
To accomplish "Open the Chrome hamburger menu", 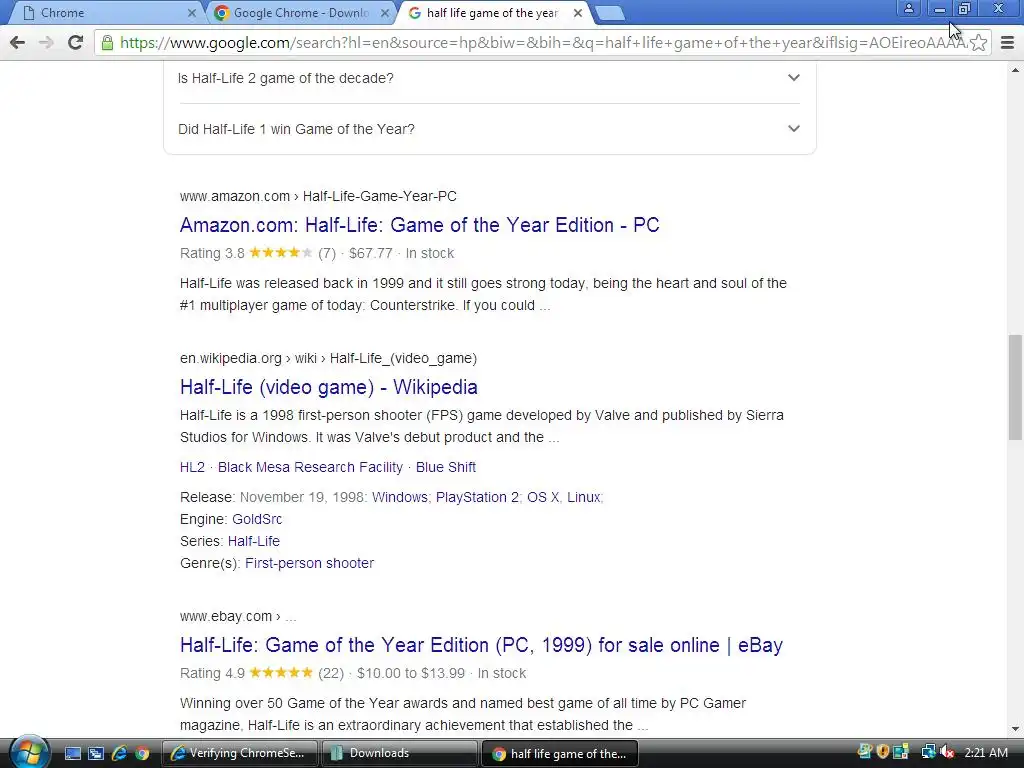I will coord(1008,43).
